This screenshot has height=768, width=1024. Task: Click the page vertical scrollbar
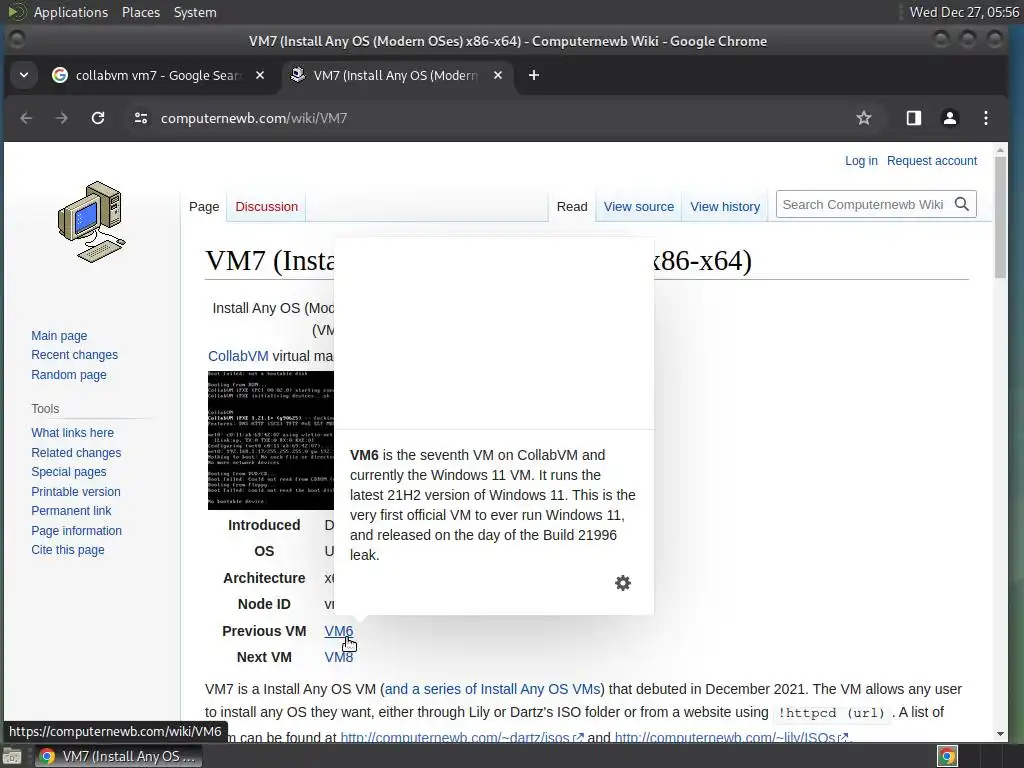(1000, 216)
